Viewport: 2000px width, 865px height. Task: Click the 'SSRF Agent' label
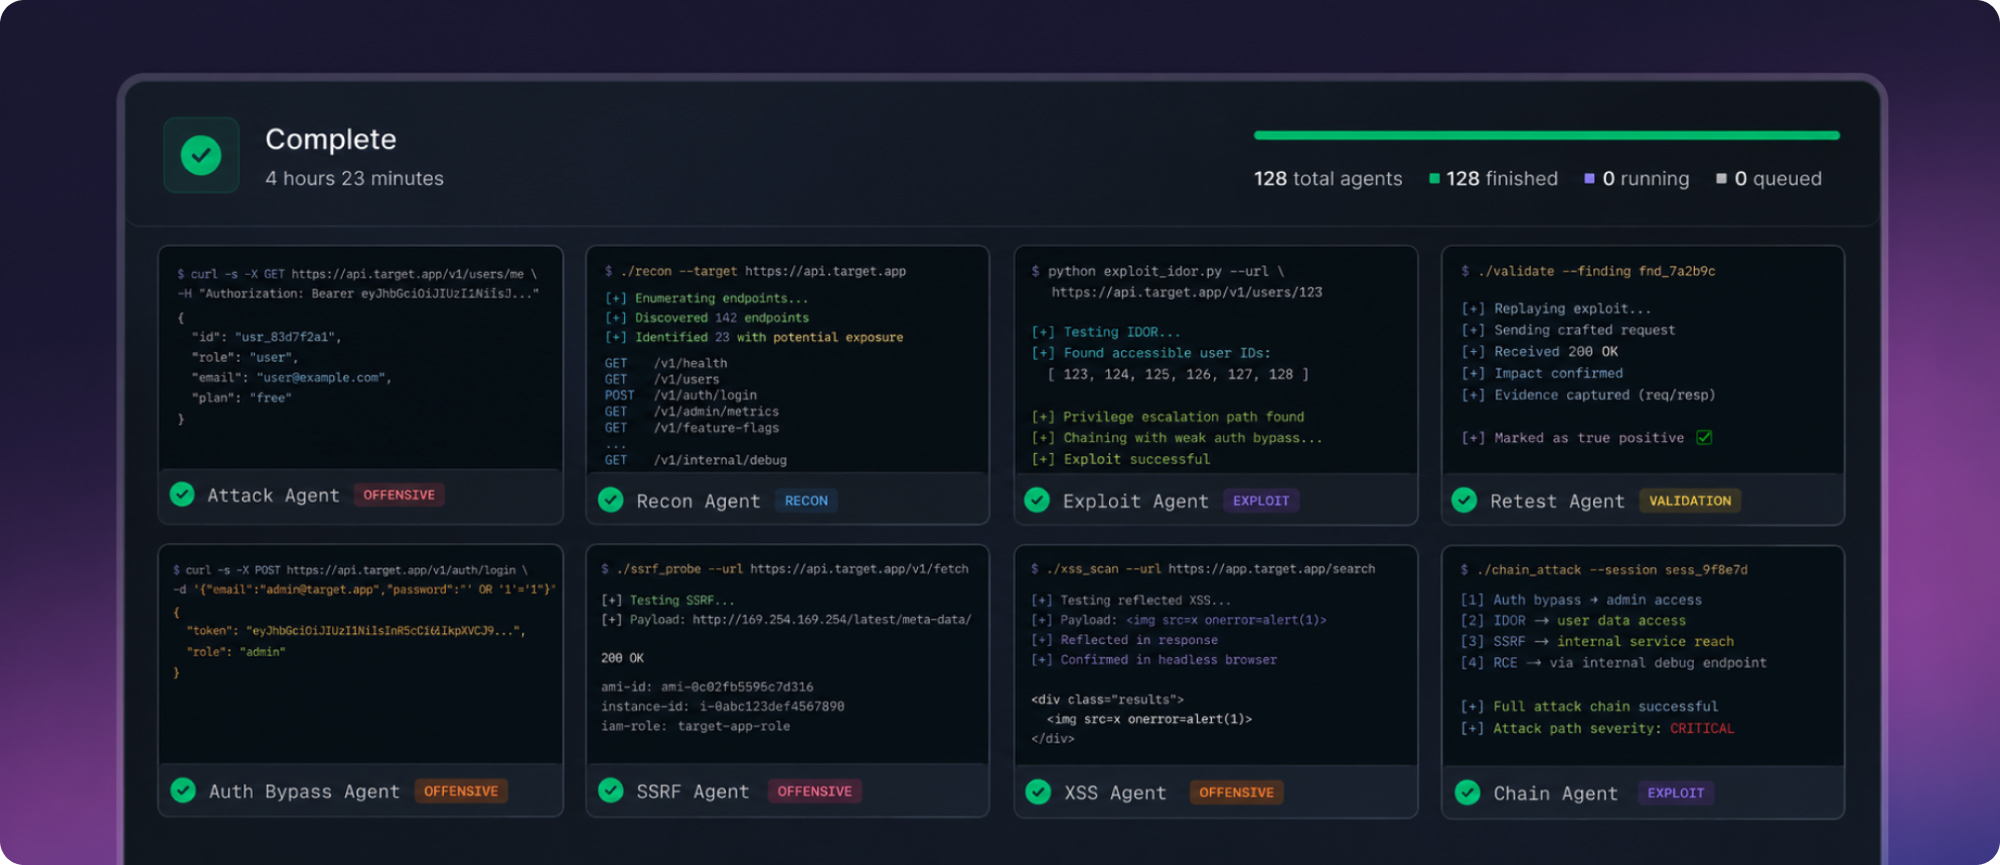(692, 791)
